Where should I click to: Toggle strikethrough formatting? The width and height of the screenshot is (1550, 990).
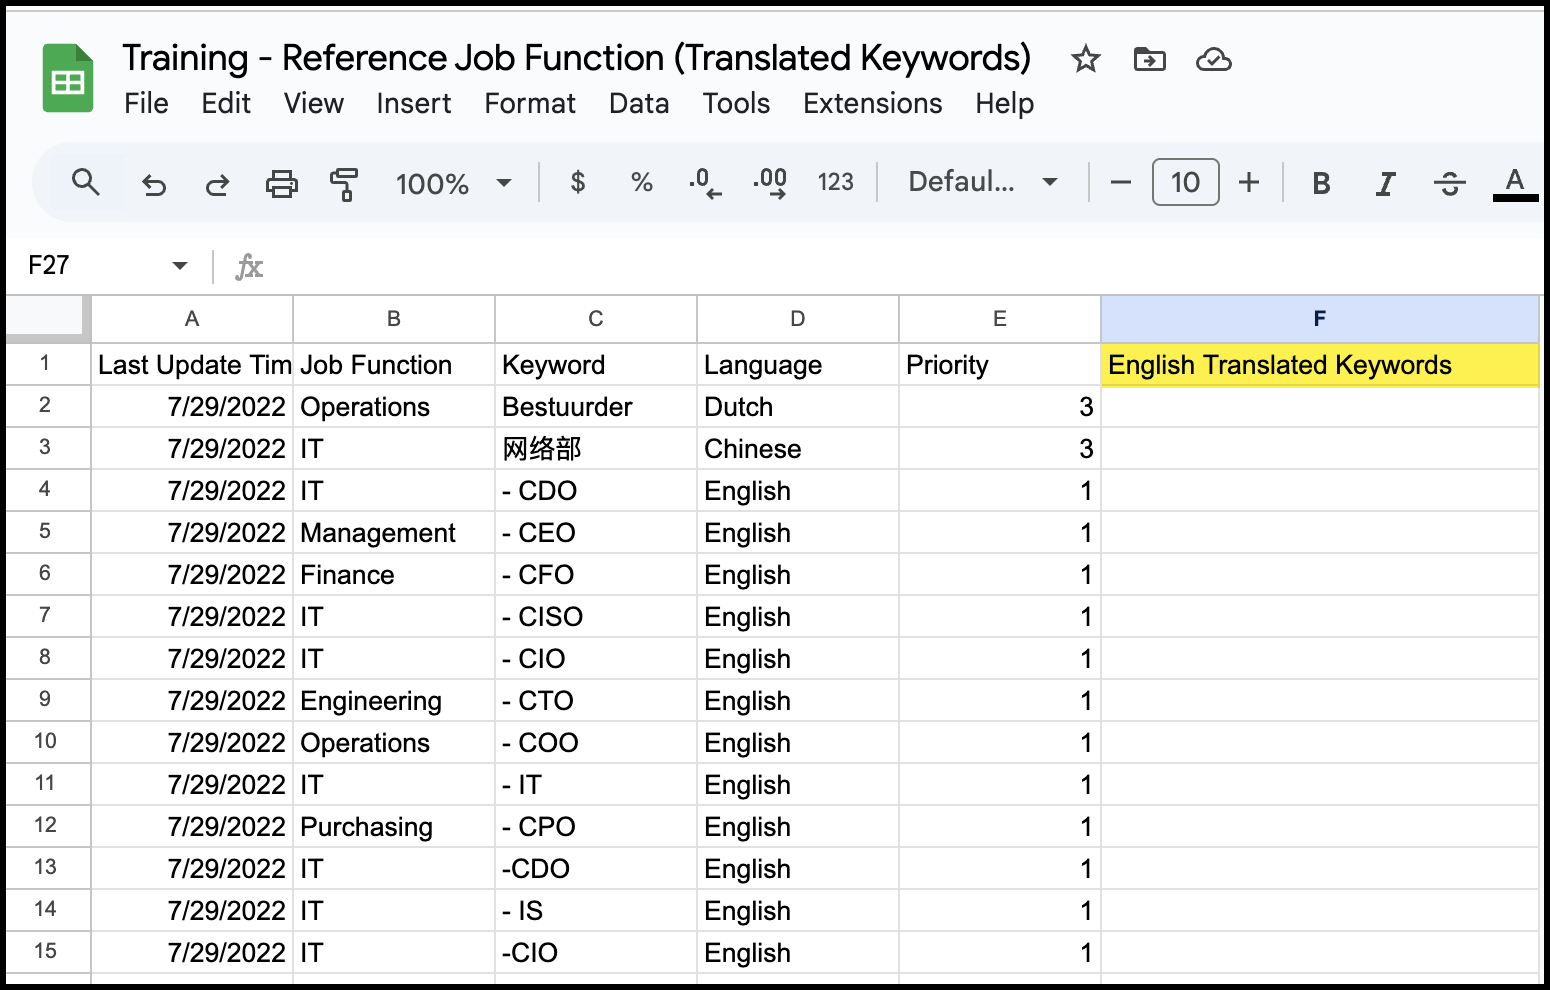click(x=1449, y=184)
